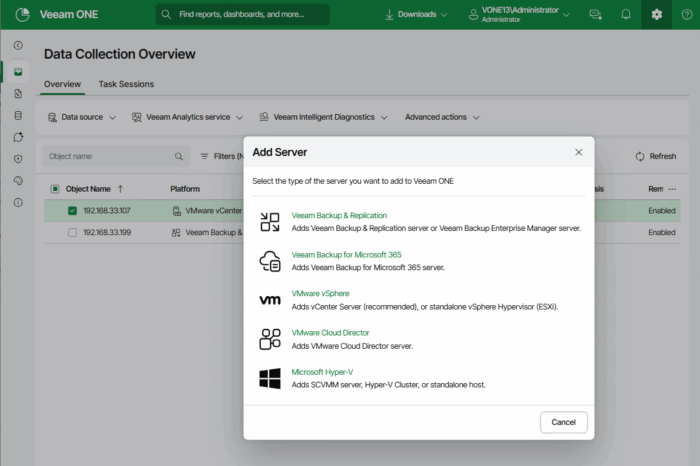Click the Veeam Backup & Replication icon

pos(270,222)
